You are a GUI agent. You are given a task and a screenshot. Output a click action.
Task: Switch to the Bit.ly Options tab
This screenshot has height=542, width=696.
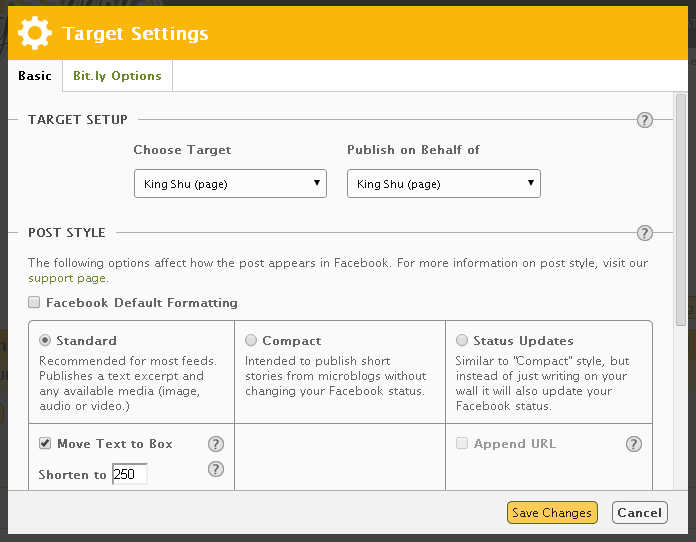(x=117, y=76)
